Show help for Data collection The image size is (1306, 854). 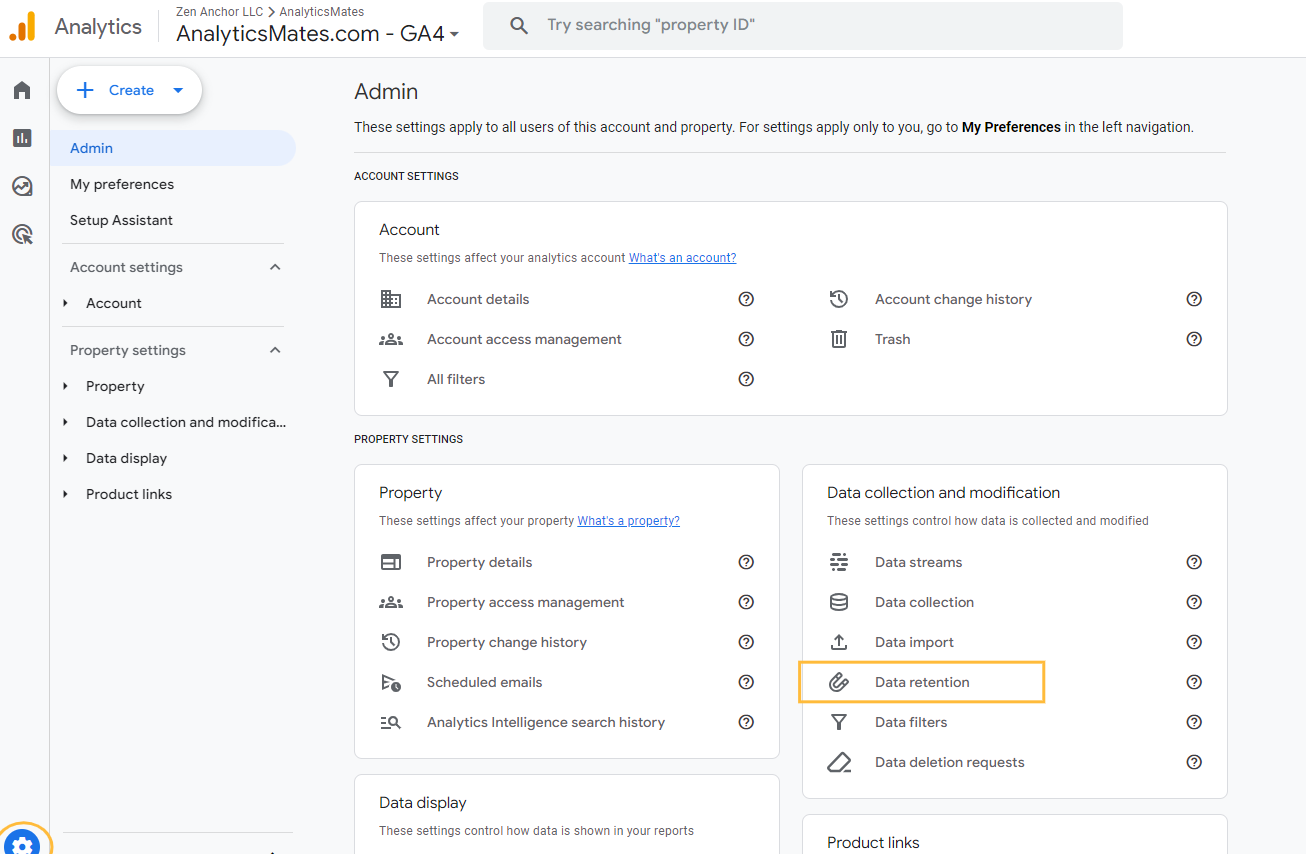coord(1194,602)
